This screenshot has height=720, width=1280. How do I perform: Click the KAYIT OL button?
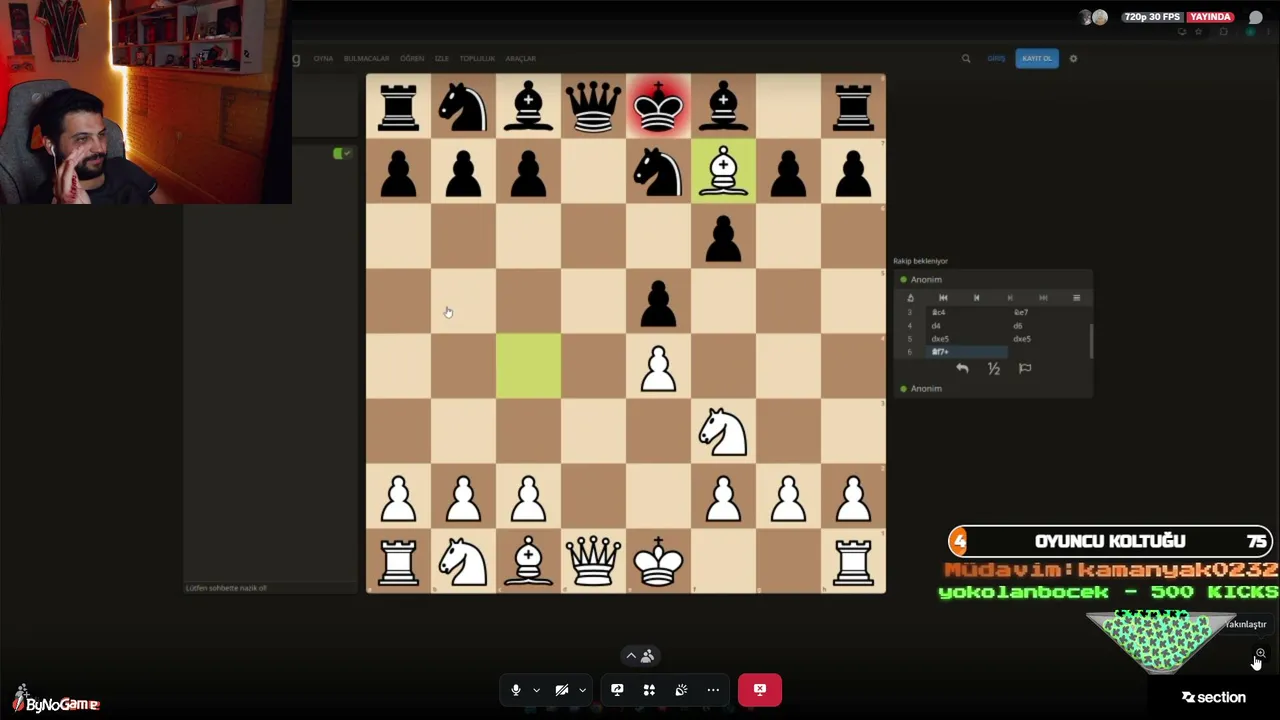coord(1036,58)
